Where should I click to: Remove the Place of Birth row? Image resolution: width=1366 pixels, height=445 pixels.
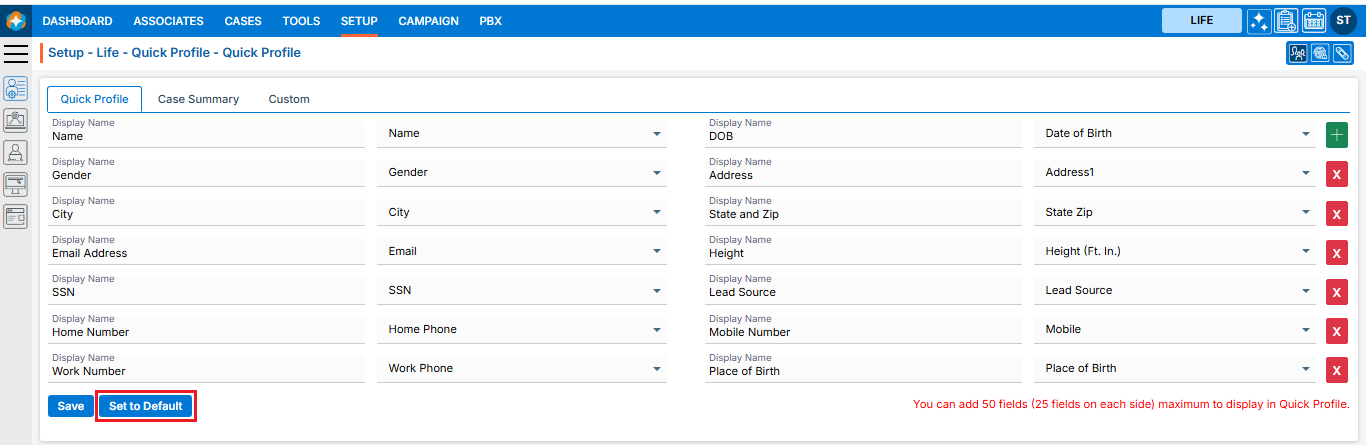[x=1337, y=370]
